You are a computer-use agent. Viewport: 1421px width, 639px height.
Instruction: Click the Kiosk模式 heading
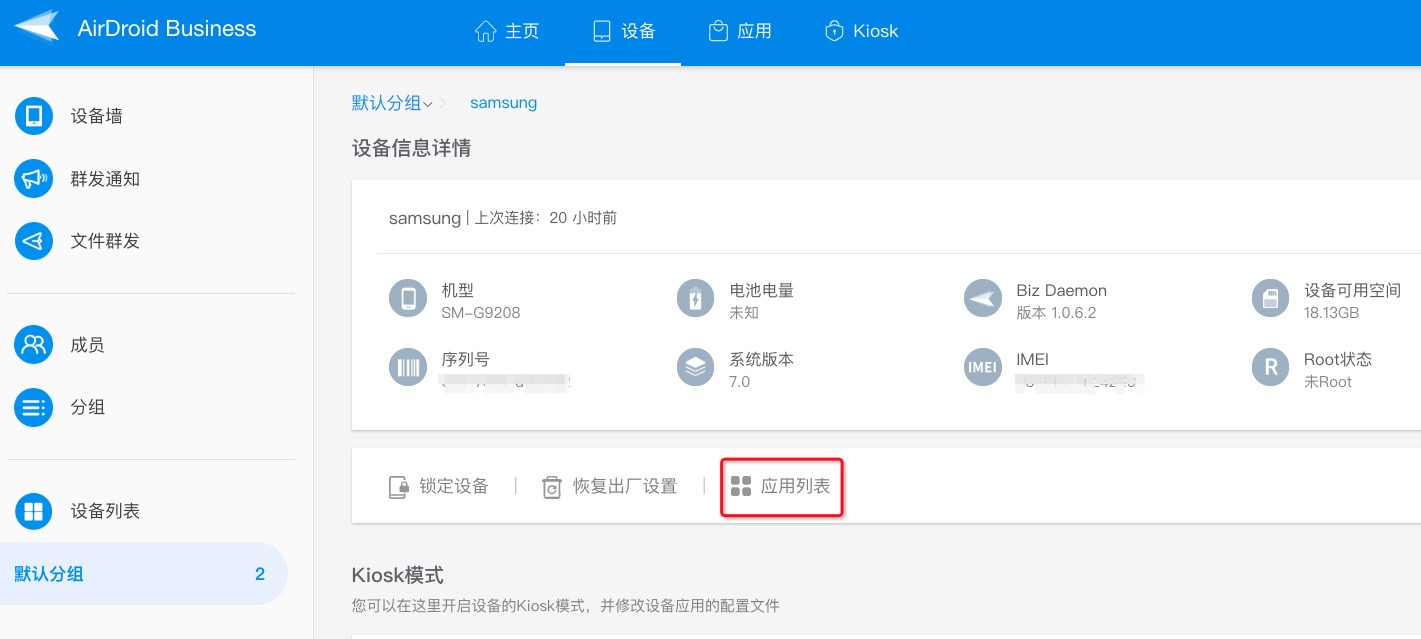click(398, 575)
